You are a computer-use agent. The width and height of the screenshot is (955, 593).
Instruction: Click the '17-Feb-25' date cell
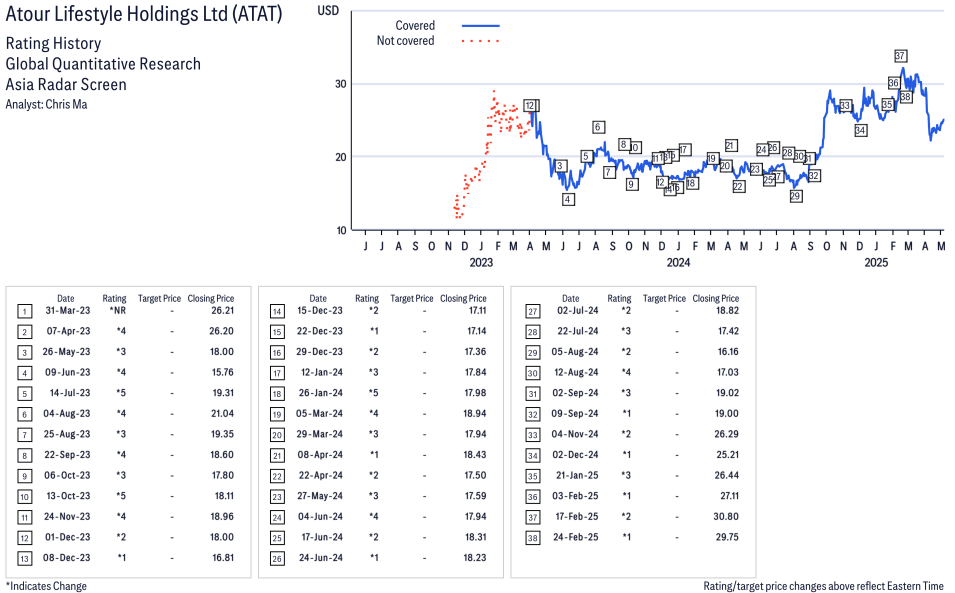click(x=576, y=517)
